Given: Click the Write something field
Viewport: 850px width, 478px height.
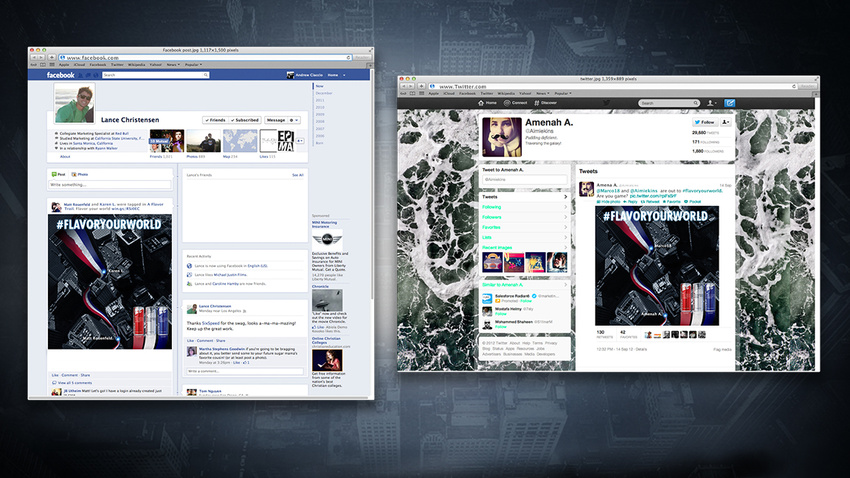Looking at the screenshot, I should click(x=110, y=185).
